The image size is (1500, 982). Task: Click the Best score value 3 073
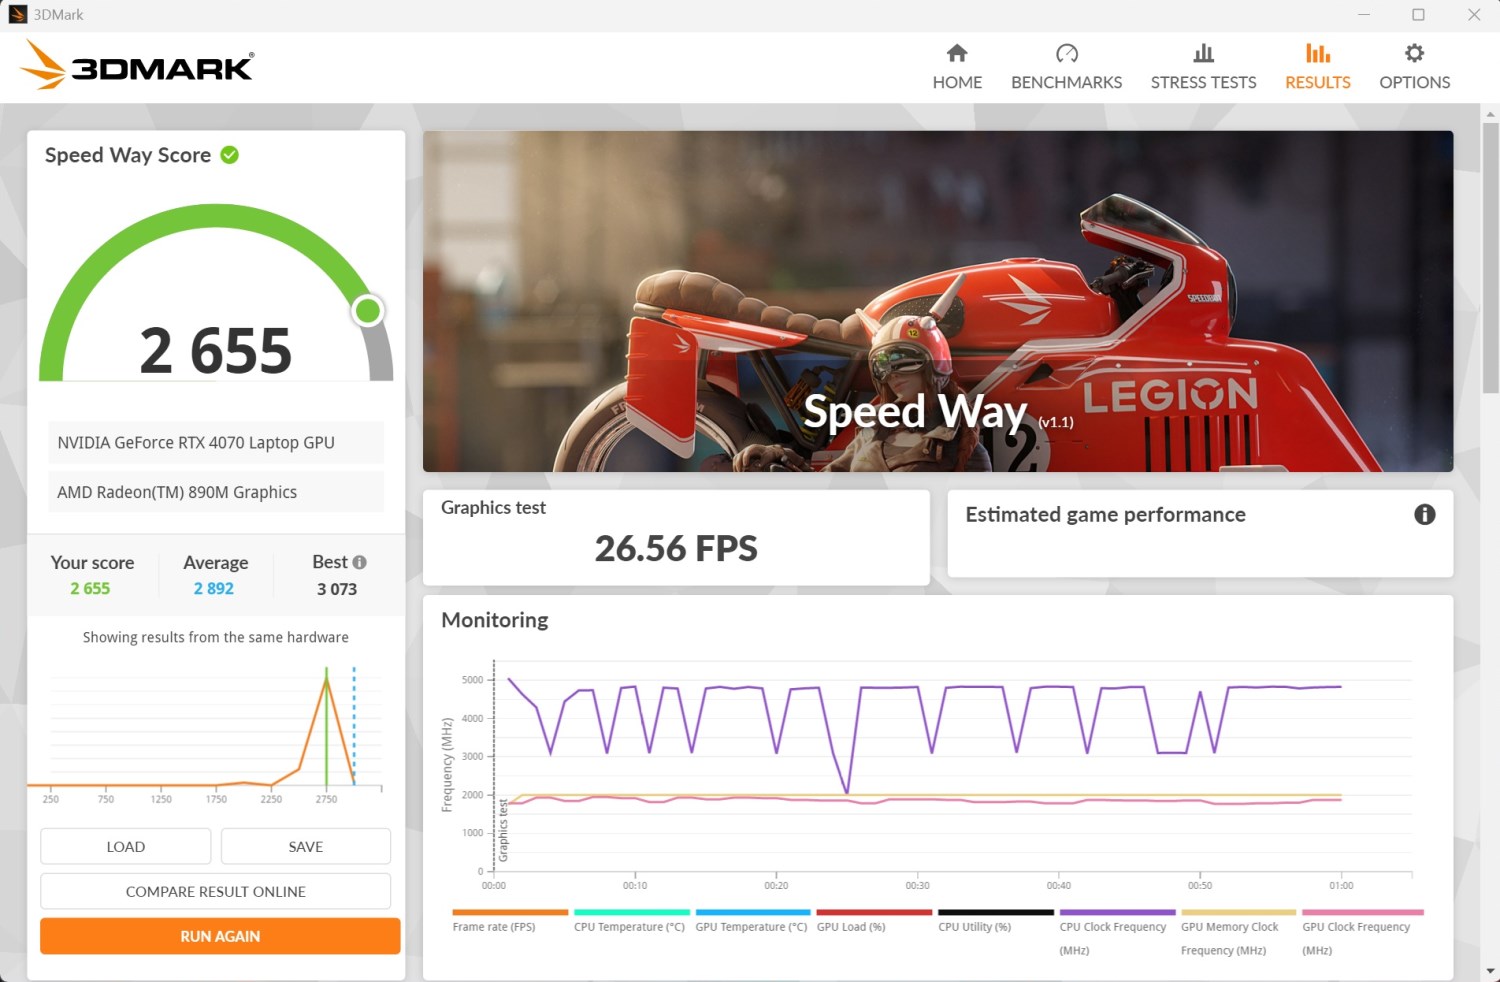pos(337,589)
